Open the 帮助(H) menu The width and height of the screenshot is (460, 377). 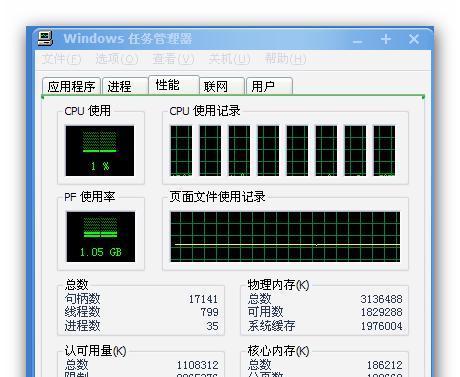[x=285, y=59]
